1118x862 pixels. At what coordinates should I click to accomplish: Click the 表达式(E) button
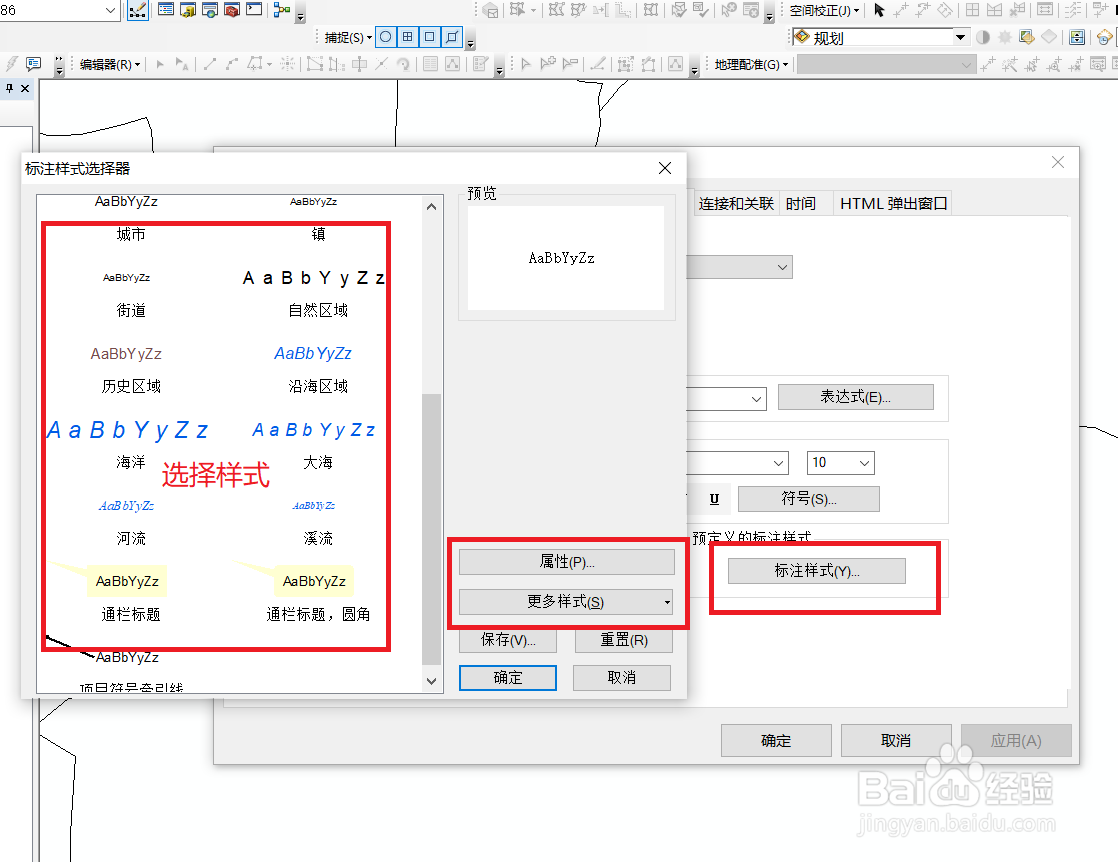click(x=856, y=397)
